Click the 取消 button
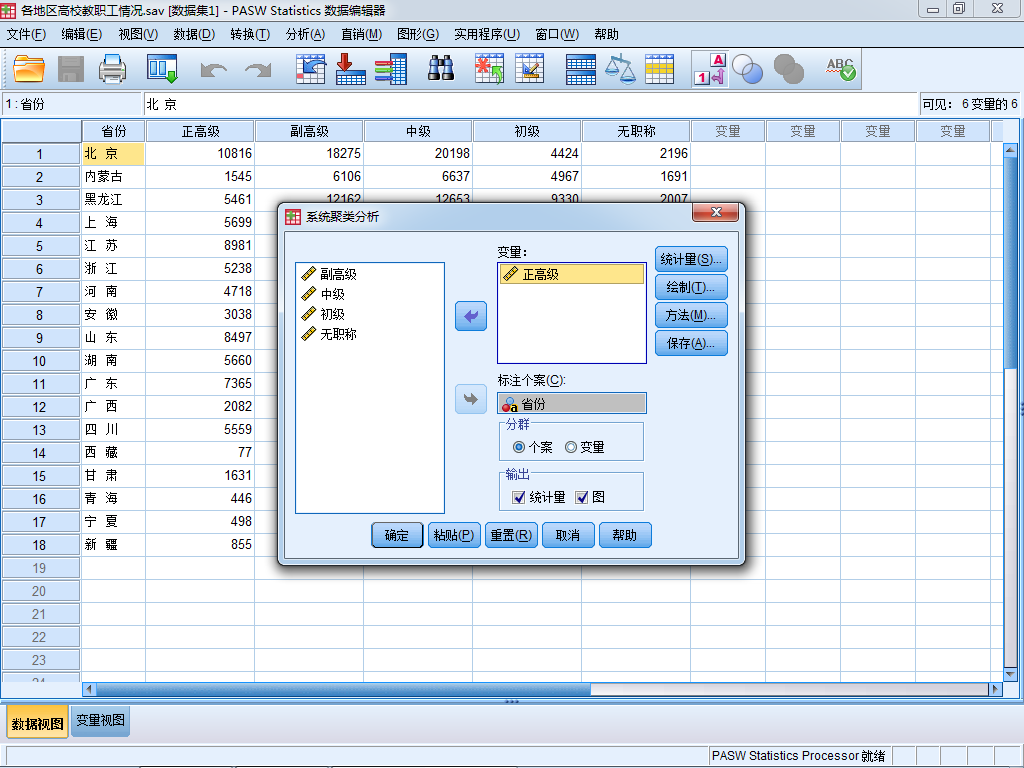The image size is (1024, 768). pyautogui.click(x=568, y=536)
